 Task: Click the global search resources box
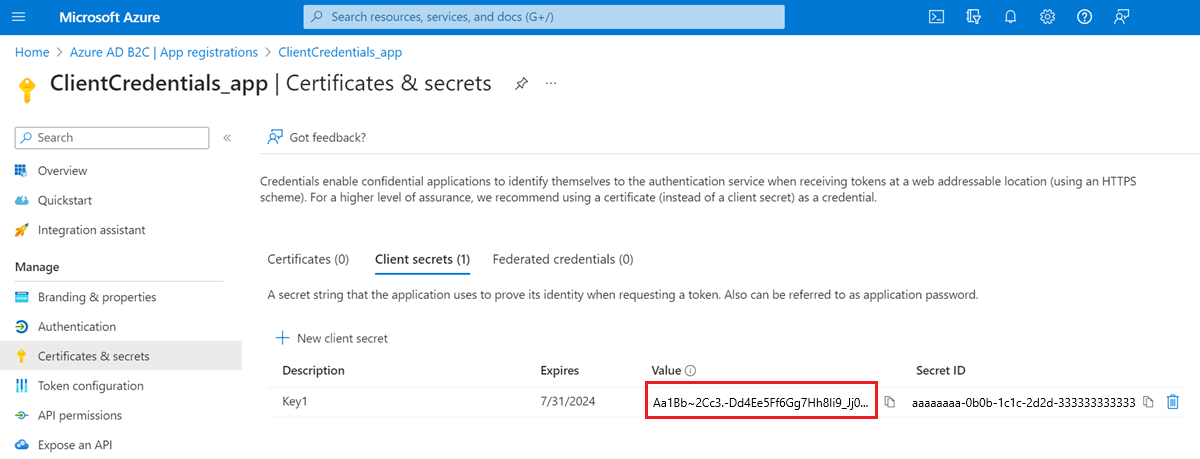click(544, 17)
